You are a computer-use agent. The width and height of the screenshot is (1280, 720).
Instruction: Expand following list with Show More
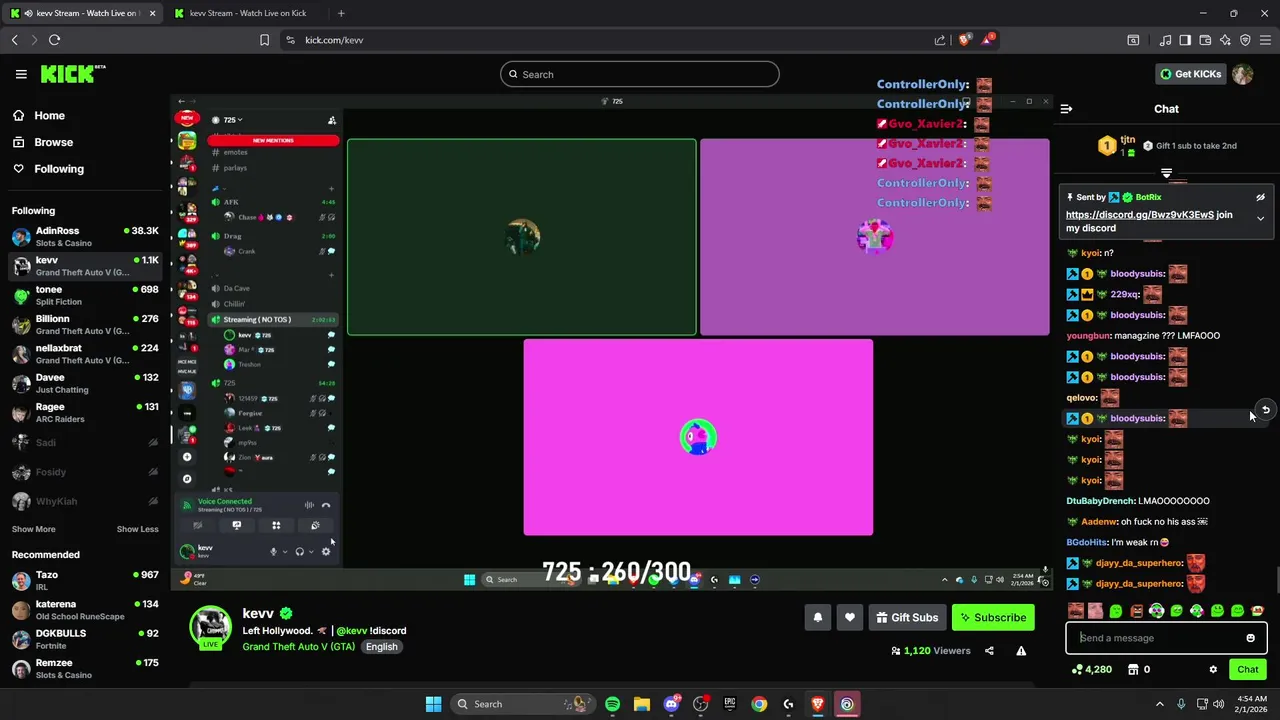click(33, 529)
